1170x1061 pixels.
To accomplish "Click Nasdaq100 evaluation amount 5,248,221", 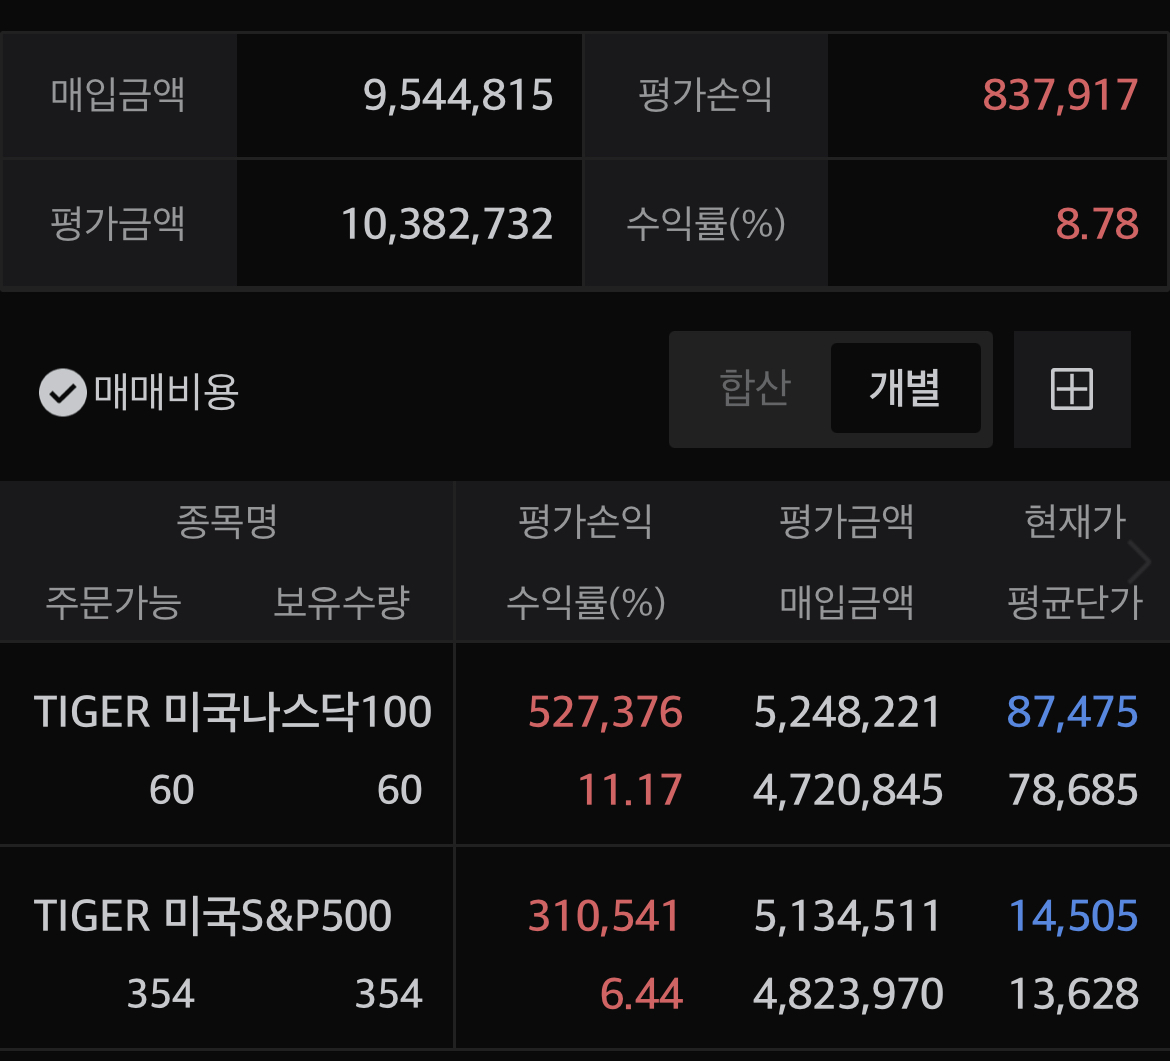I will pyautogui.click(x=848, y=712).
